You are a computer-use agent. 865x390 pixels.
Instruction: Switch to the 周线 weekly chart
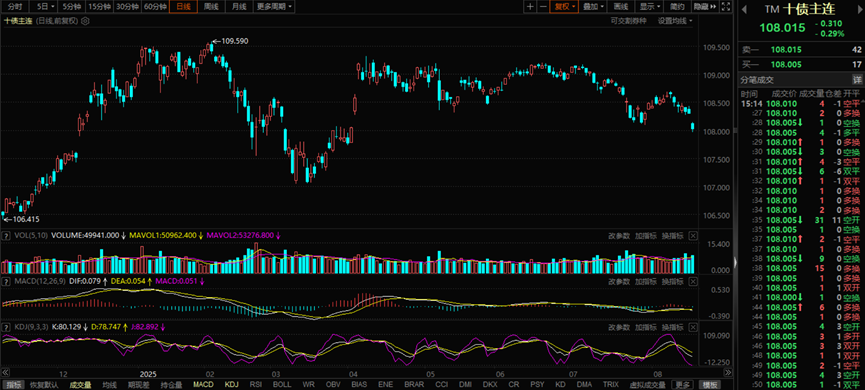coord(211,7)
